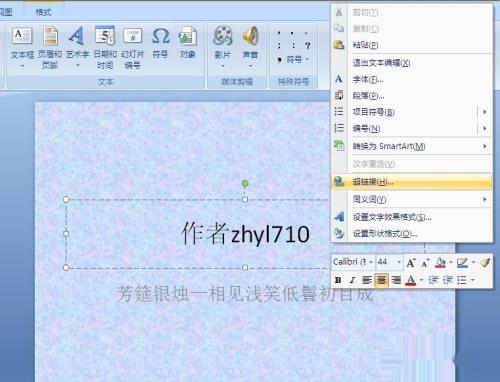Open the font size 44 dropdown
The width and height of the screenshot is (500, 382).
click(x=399, y=262)
